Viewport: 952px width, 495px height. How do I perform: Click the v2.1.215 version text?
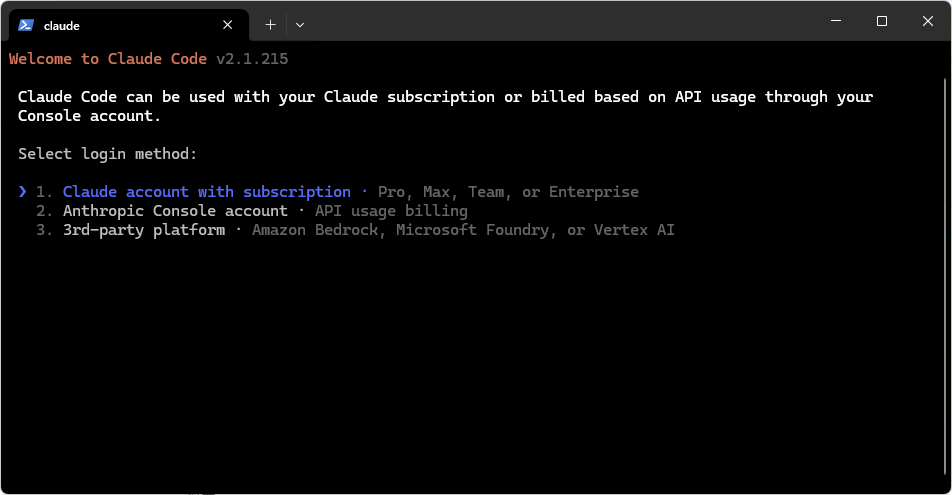coord(252,59)
